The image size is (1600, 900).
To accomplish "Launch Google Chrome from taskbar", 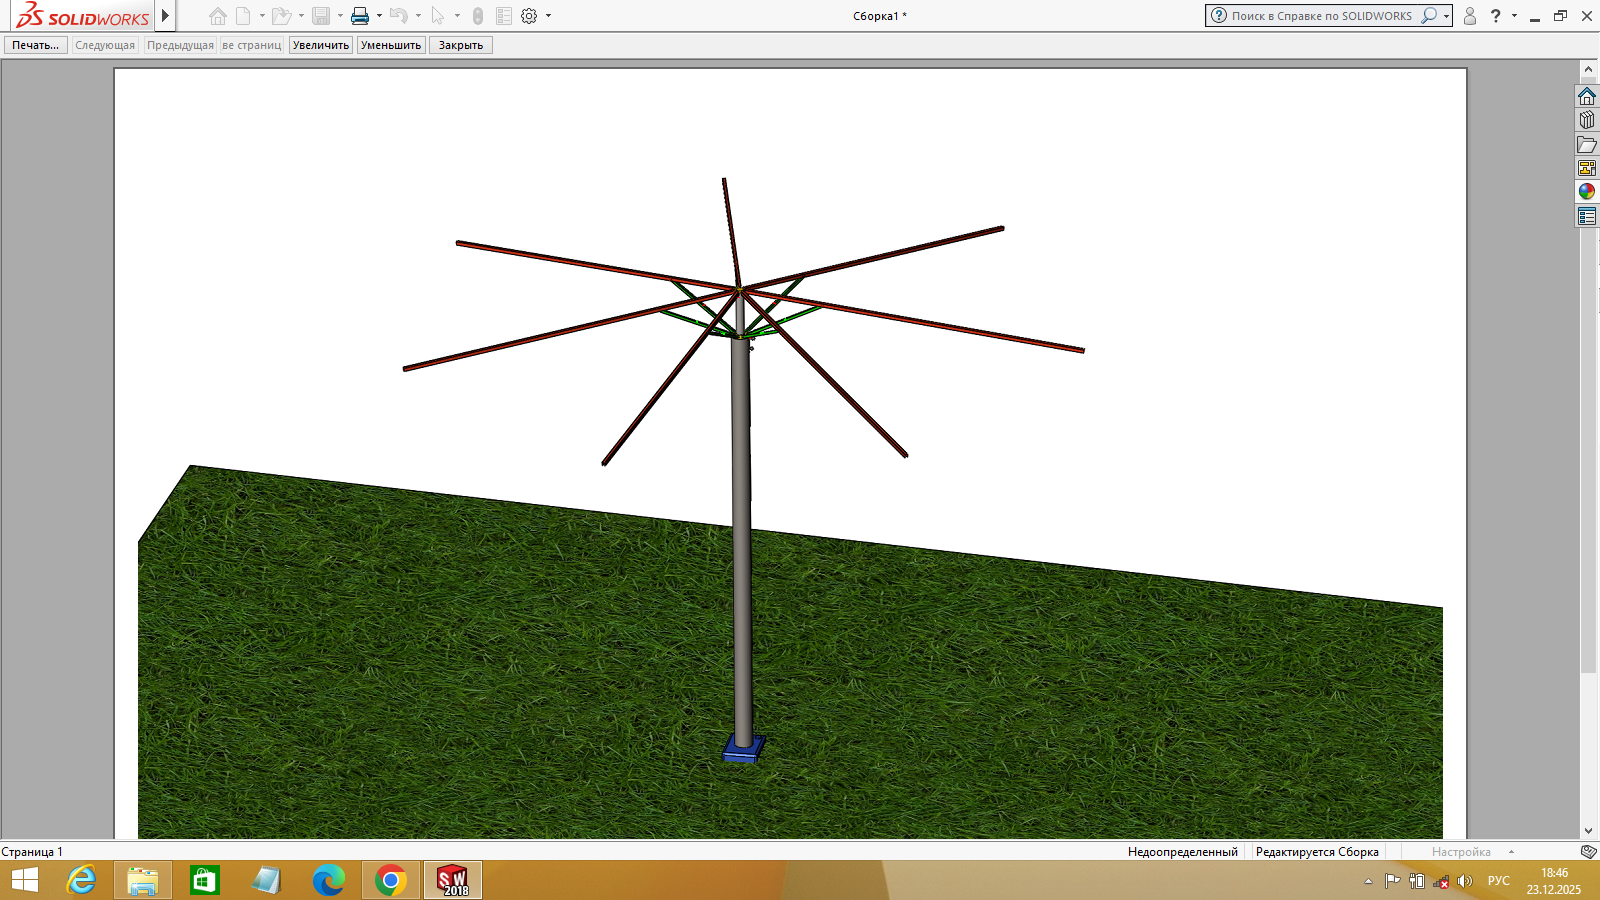I will coord(391,881).
